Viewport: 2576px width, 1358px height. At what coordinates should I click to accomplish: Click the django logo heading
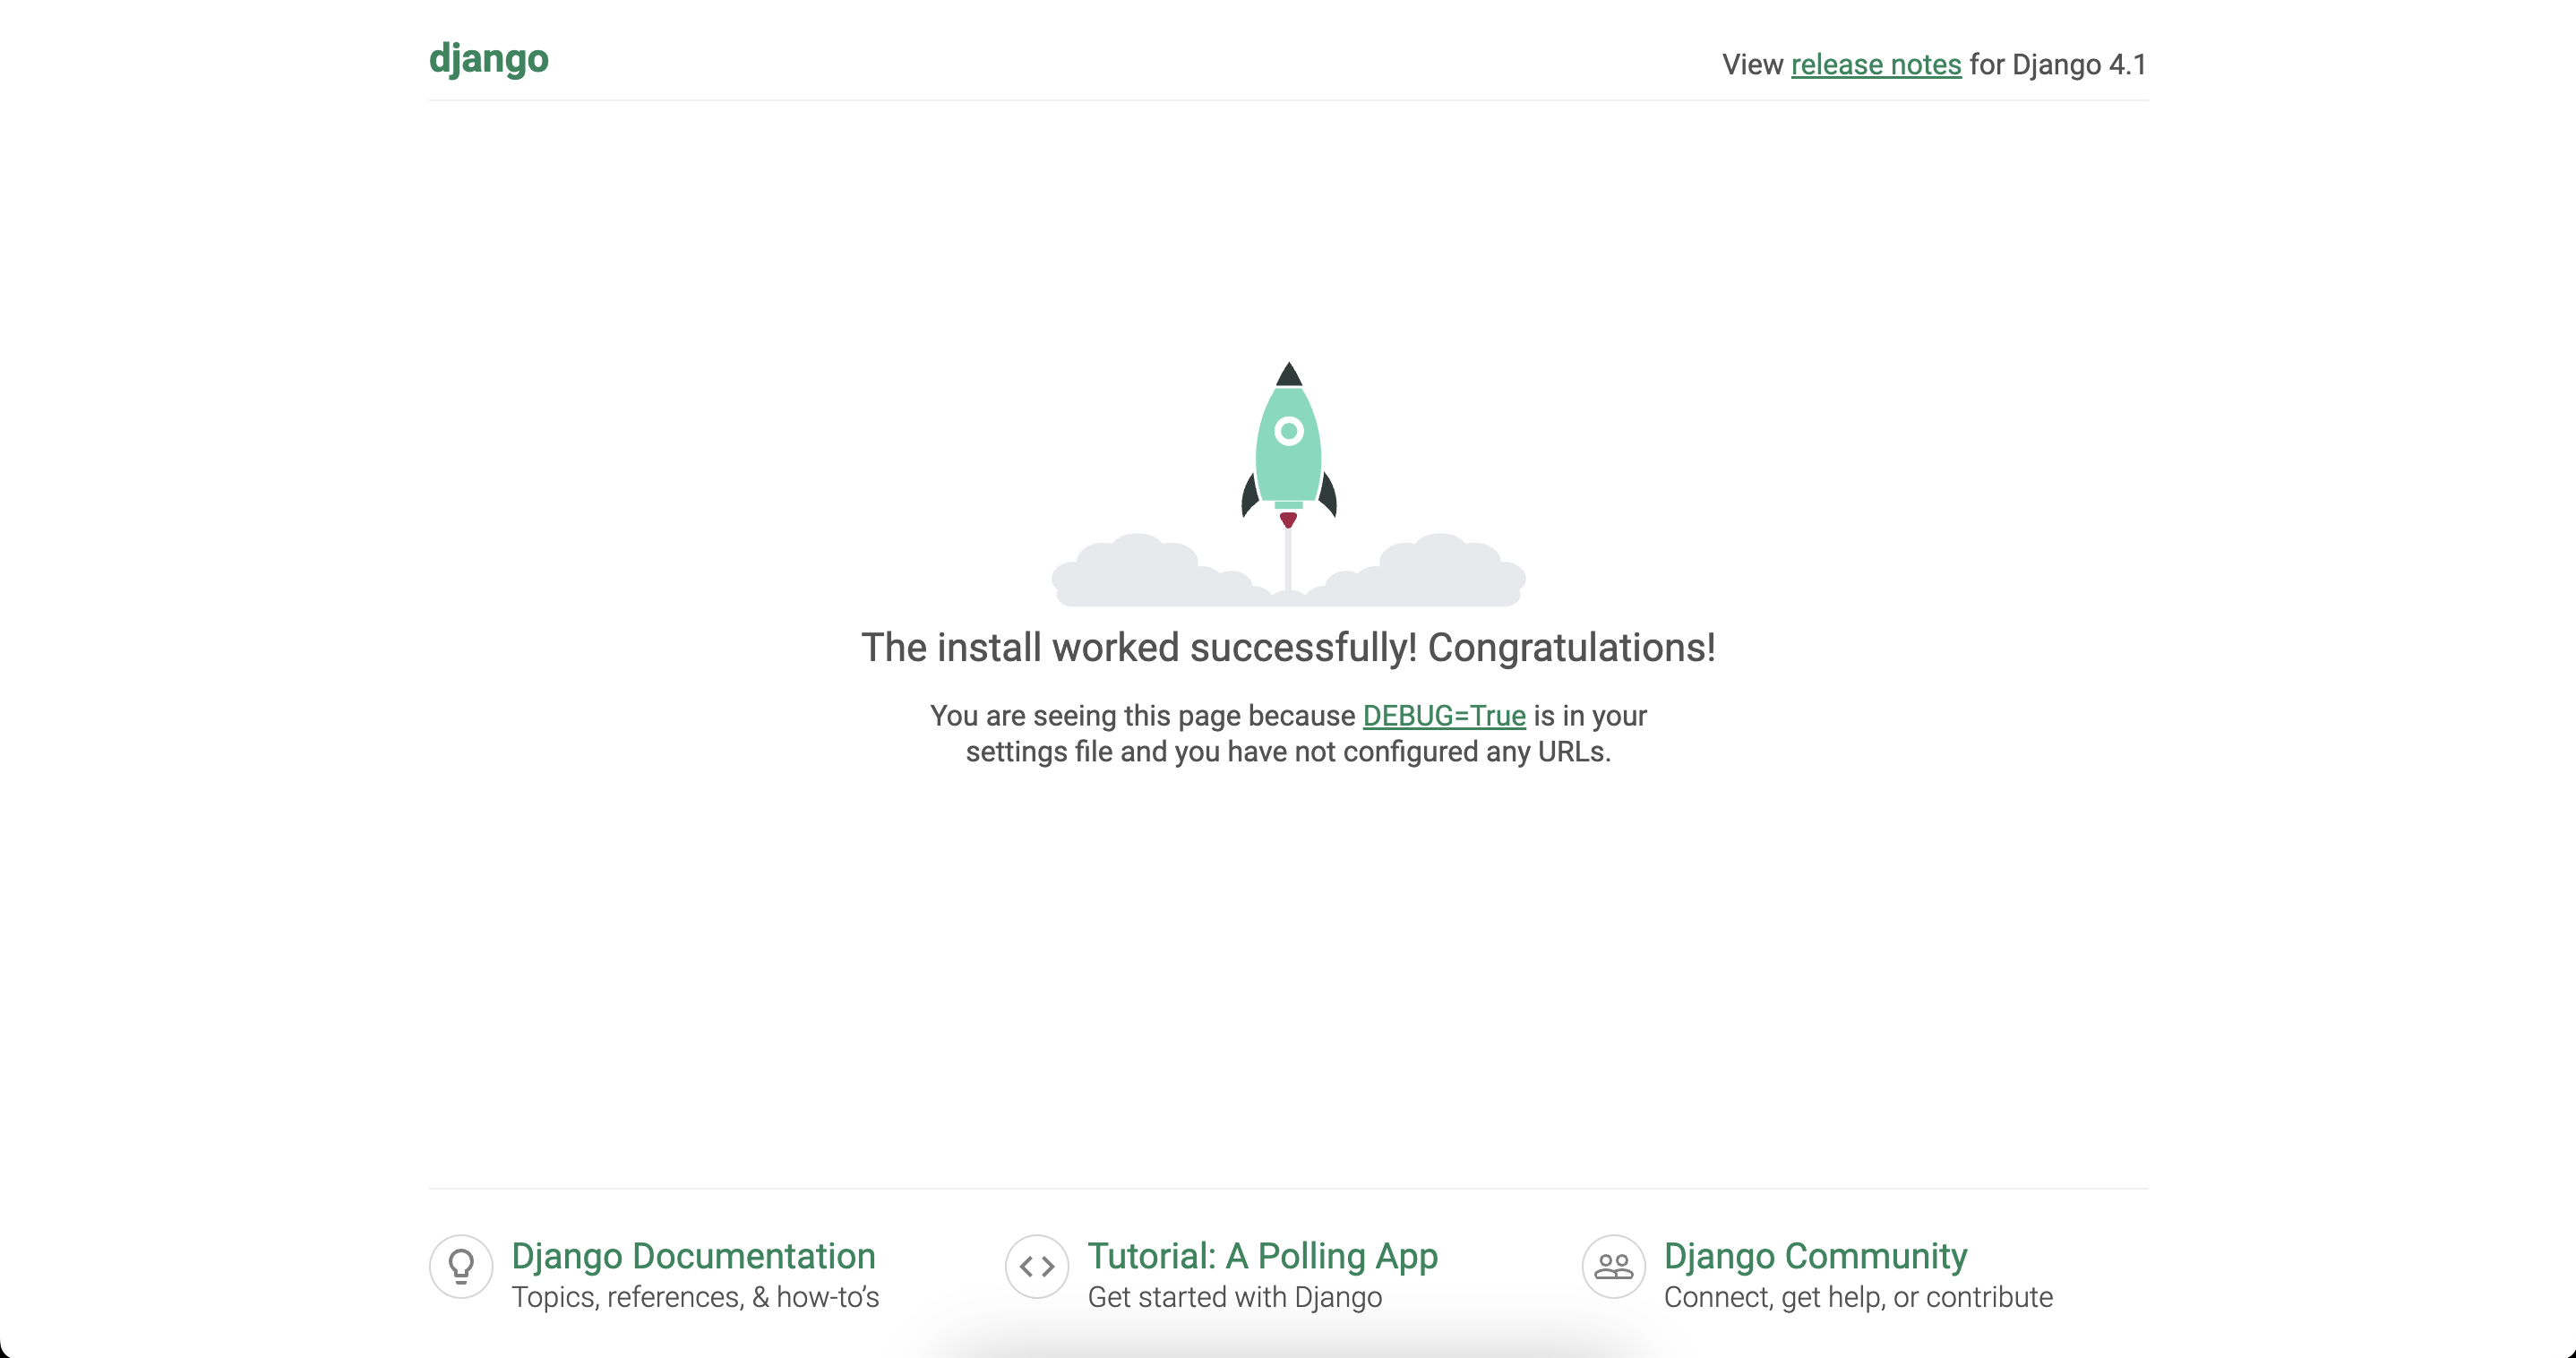click(x=489, y=59)
